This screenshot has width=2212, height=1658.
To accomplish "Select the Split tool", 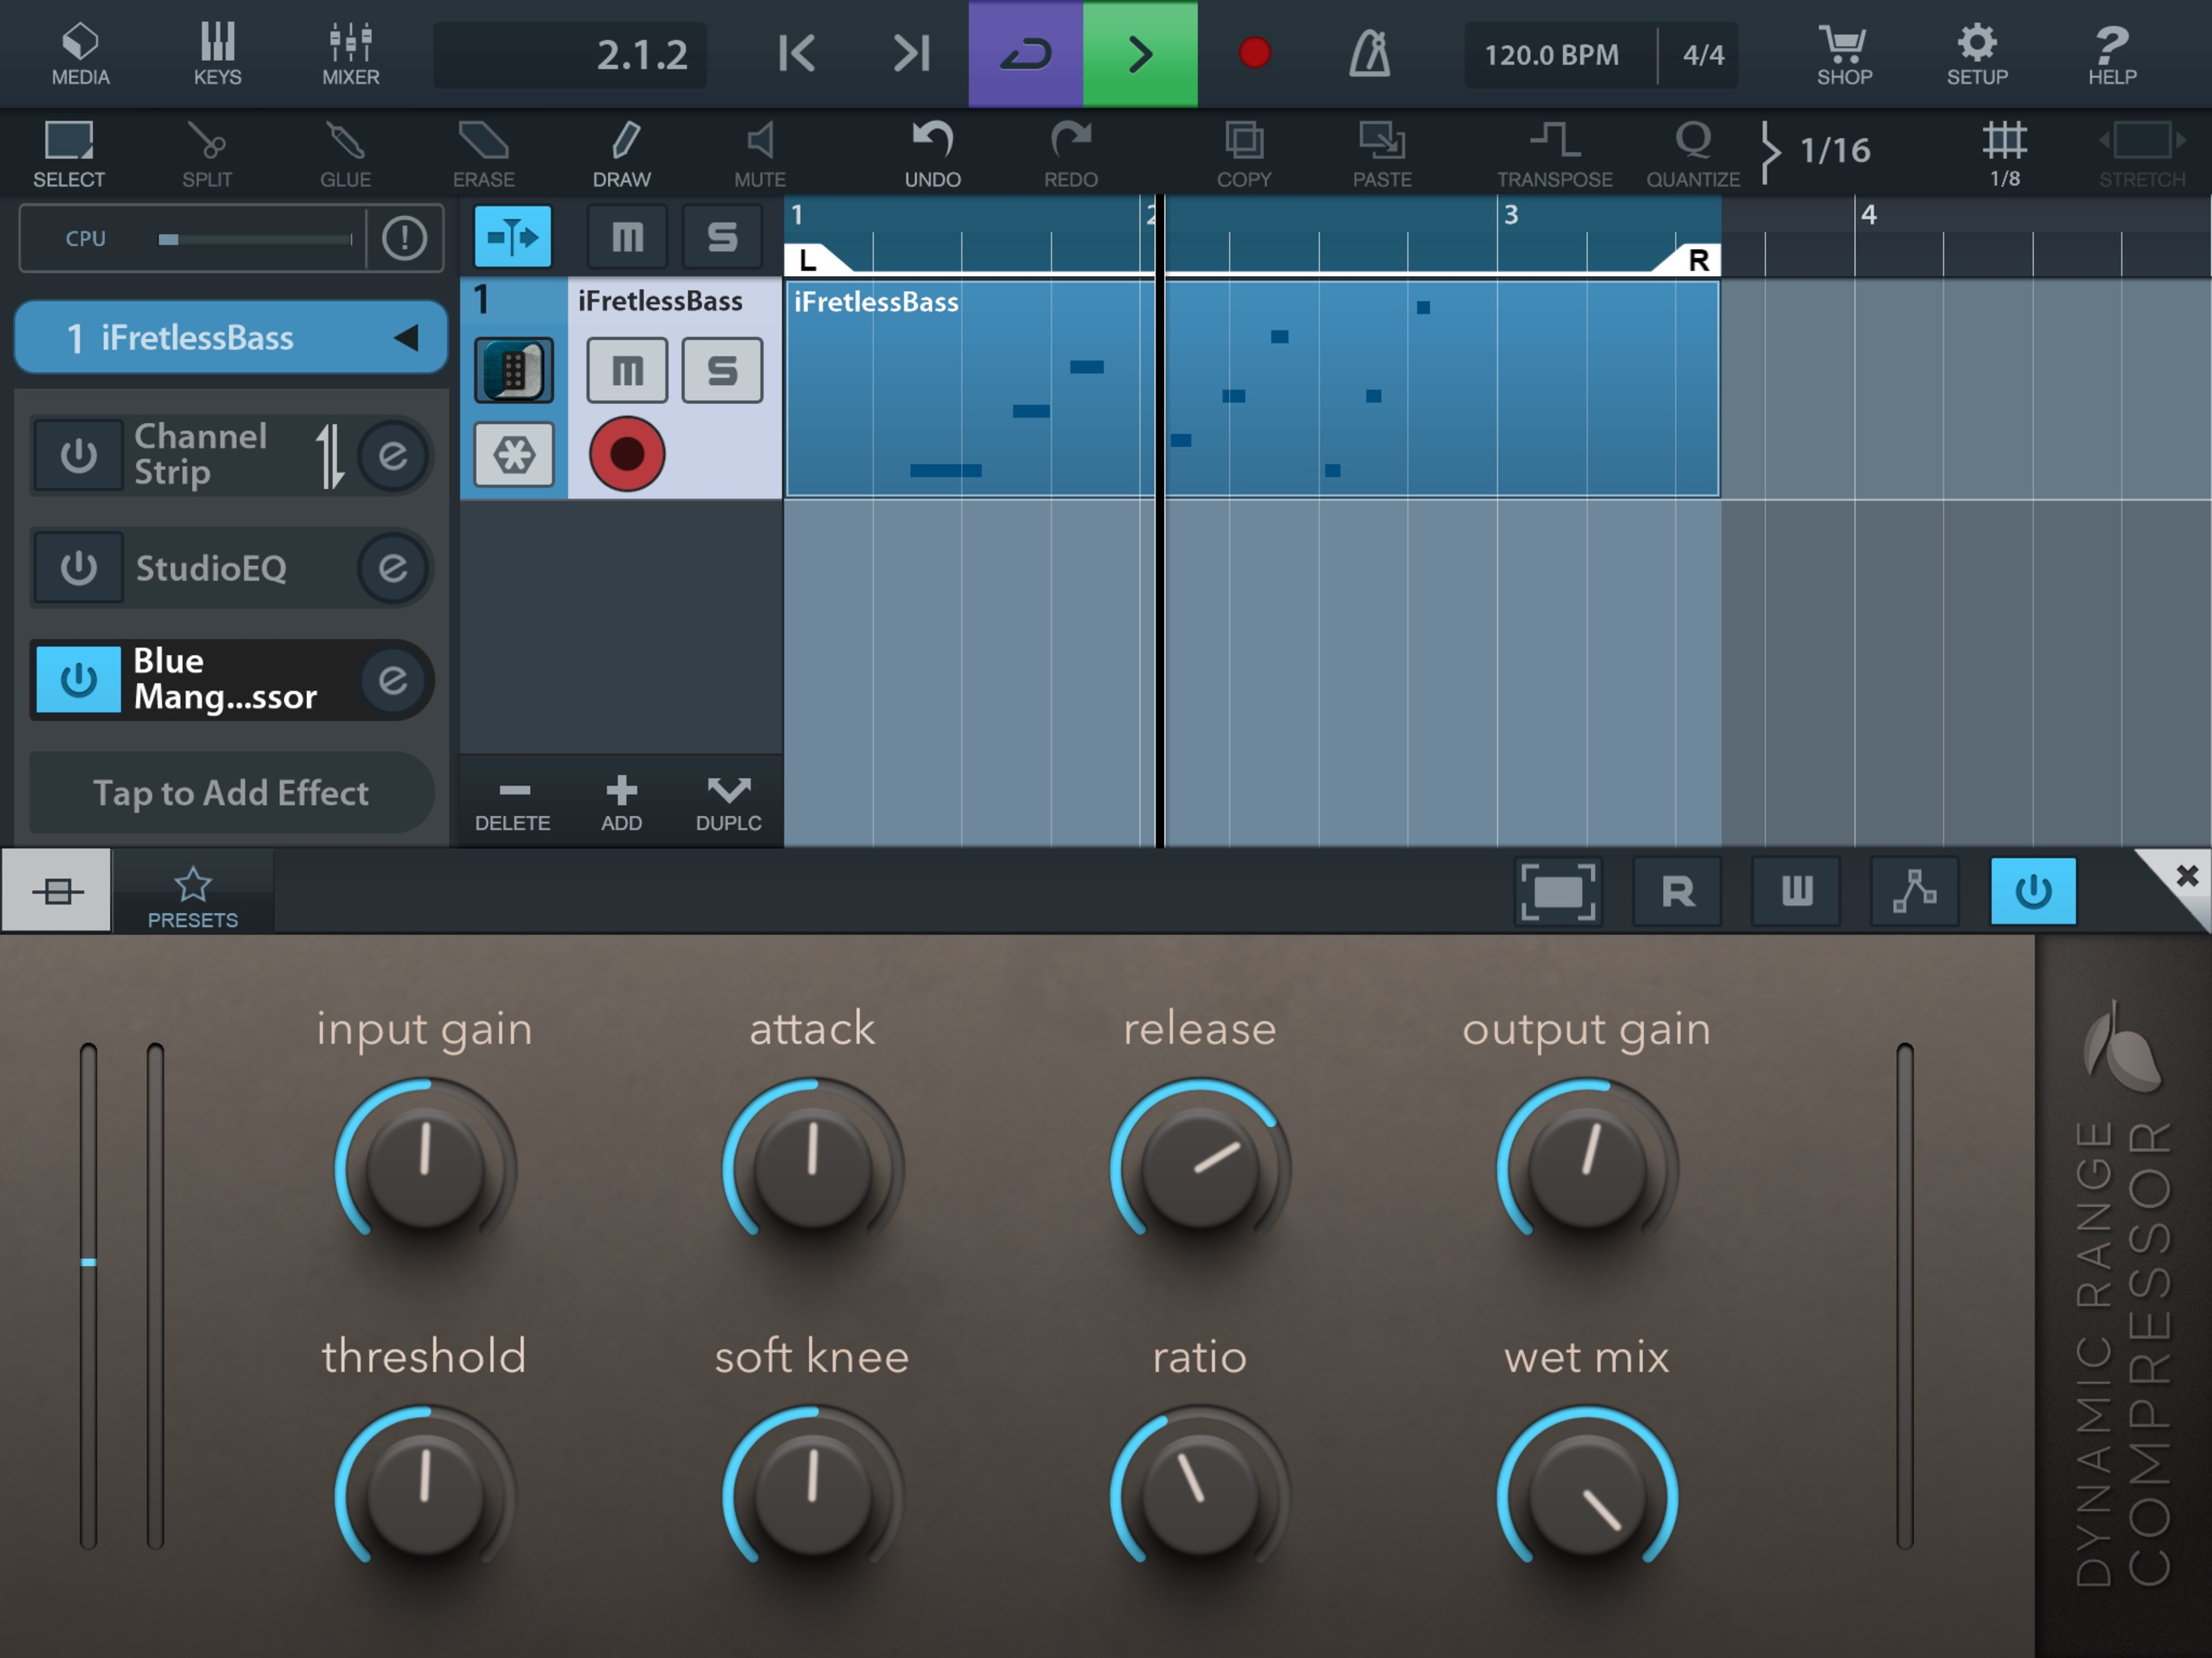I will coord(207,152).
